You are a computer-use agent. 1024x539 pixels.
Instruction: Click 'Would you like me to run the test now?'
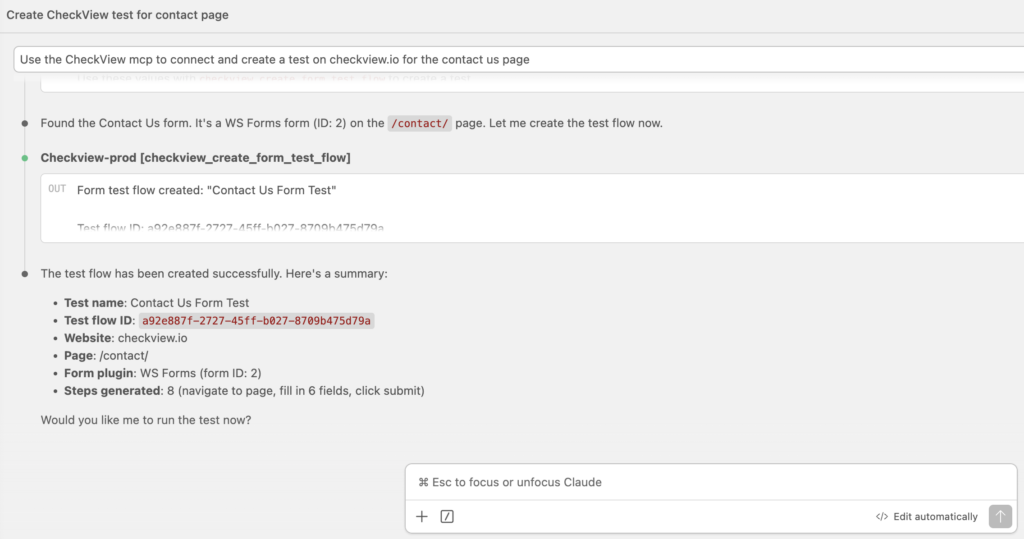tap(146, 419)
